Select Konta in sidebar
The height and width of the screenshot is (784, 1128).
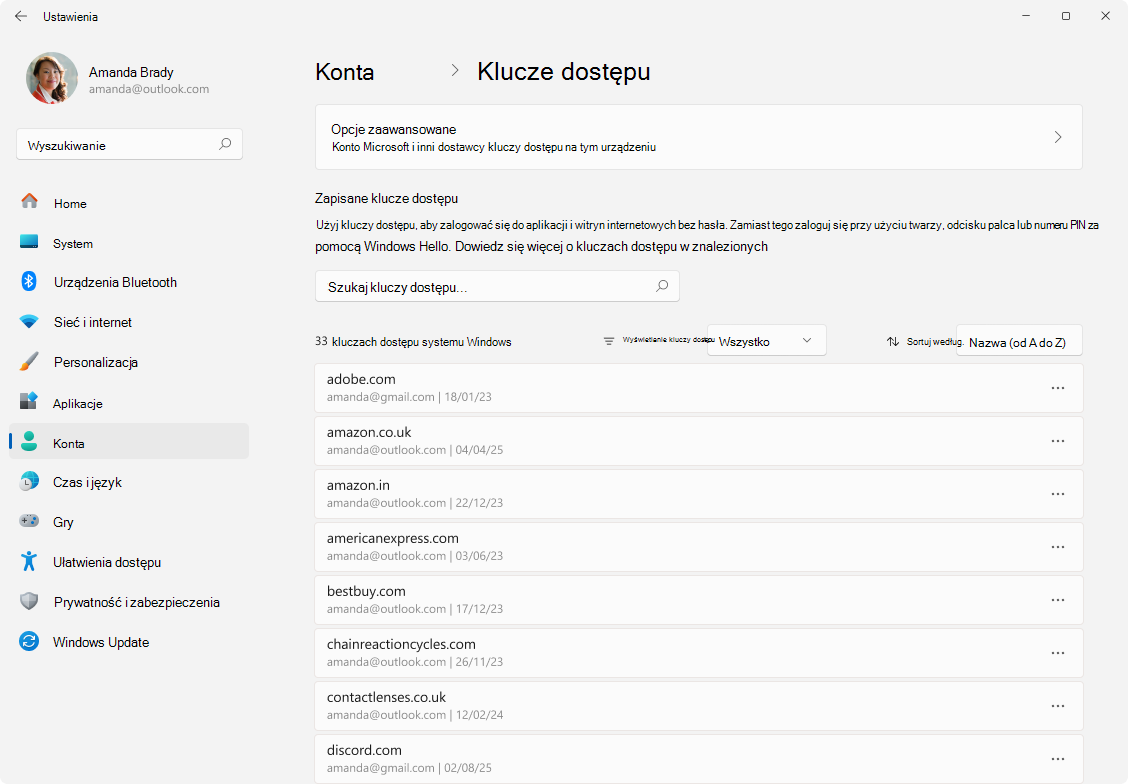tap(129, 442)
